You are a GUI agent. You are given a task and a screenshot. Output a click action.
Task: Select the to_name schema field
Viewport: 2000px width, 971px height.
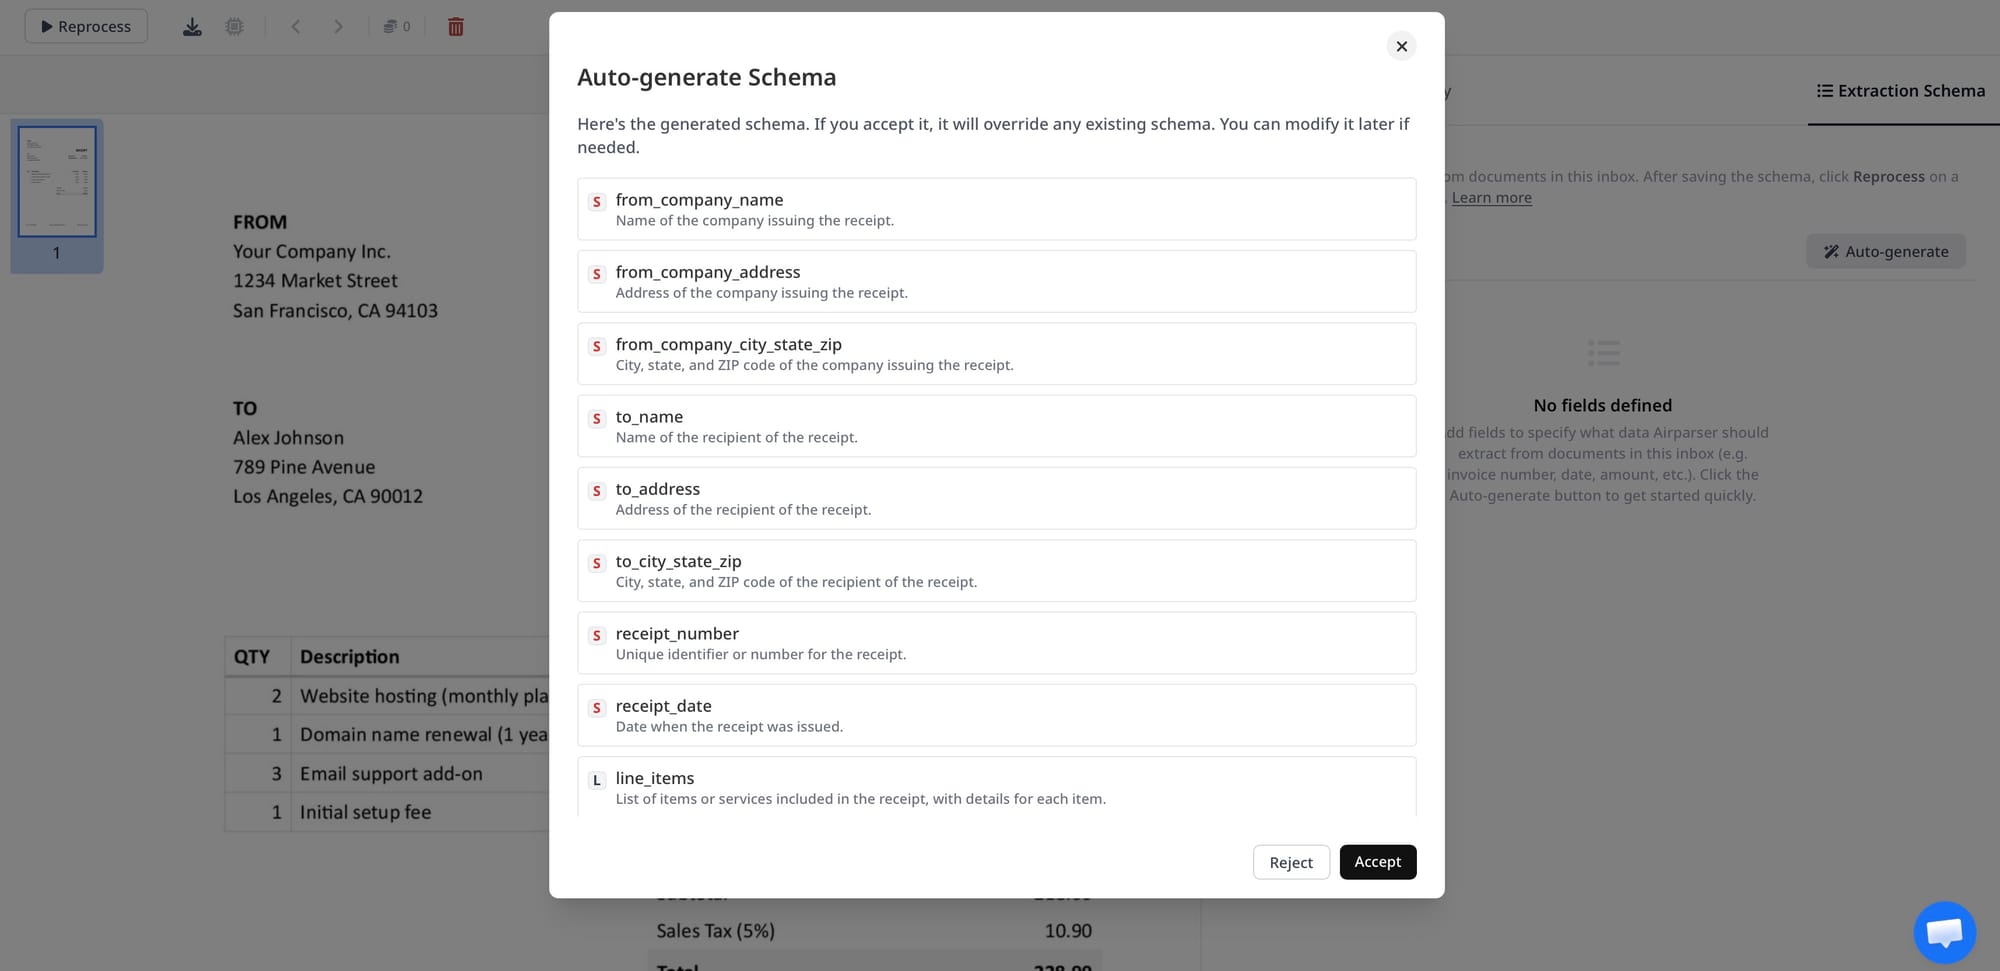coord(996,426)
